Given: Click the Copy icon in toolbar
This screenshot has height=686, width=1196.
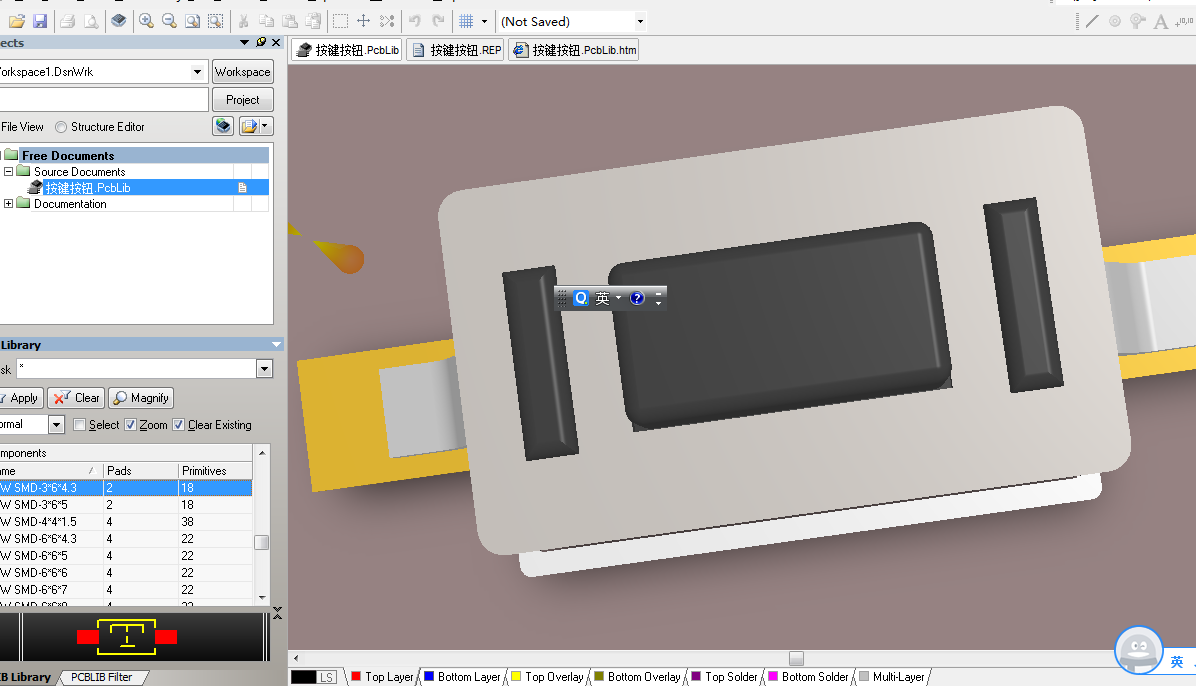Looking at the screenshot, I should [x=266, y=21].
